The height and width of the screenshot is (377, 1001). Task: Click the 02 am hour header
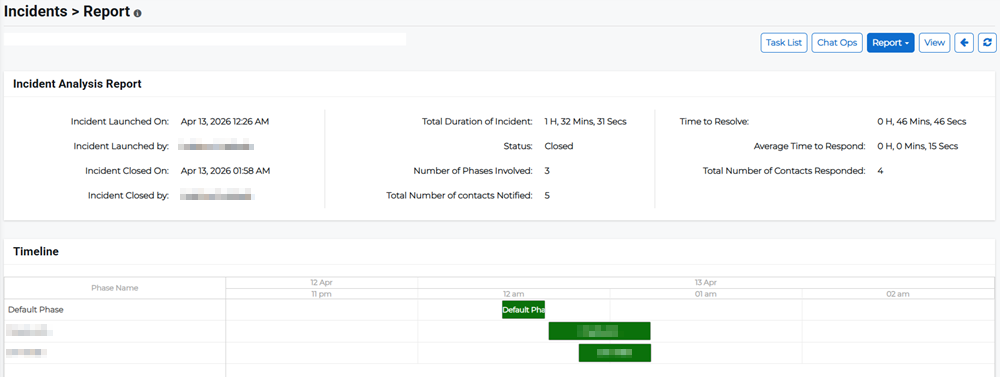click(898, 294)
